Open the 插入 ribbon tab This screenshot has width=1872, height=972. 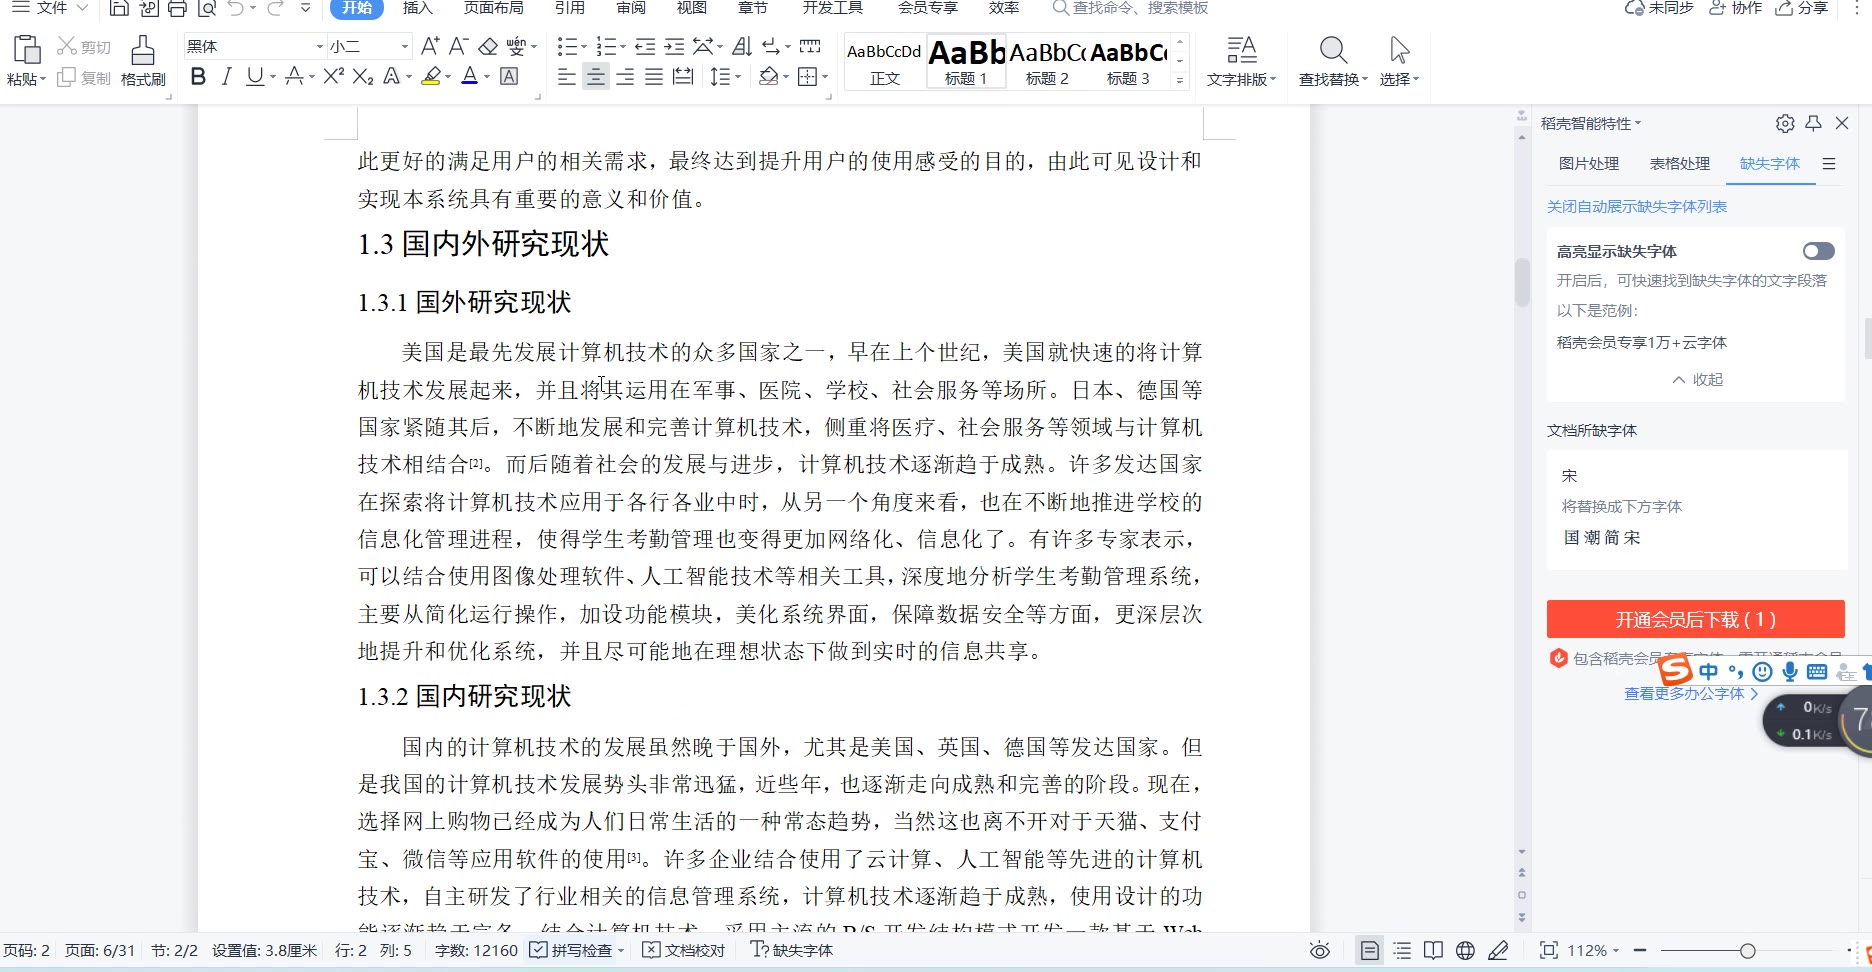coord(417,8)
